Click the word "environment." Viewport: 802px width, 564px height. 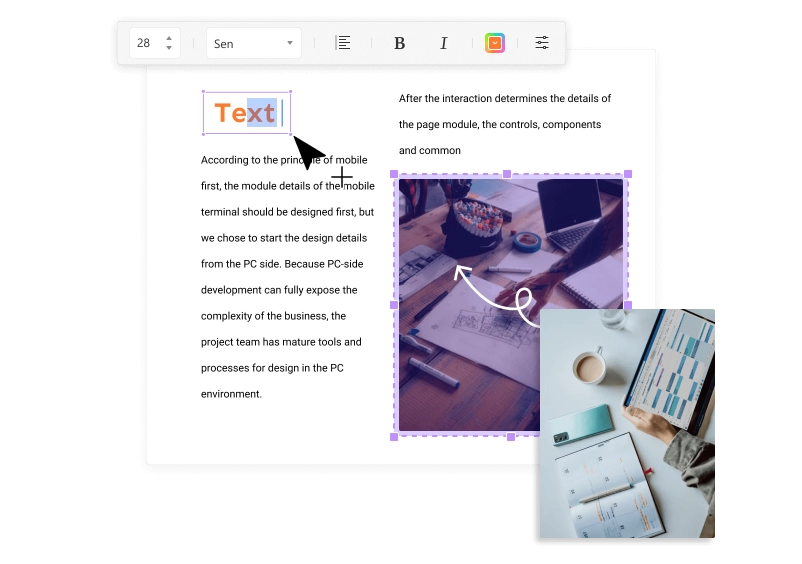(x=231, y=394)
